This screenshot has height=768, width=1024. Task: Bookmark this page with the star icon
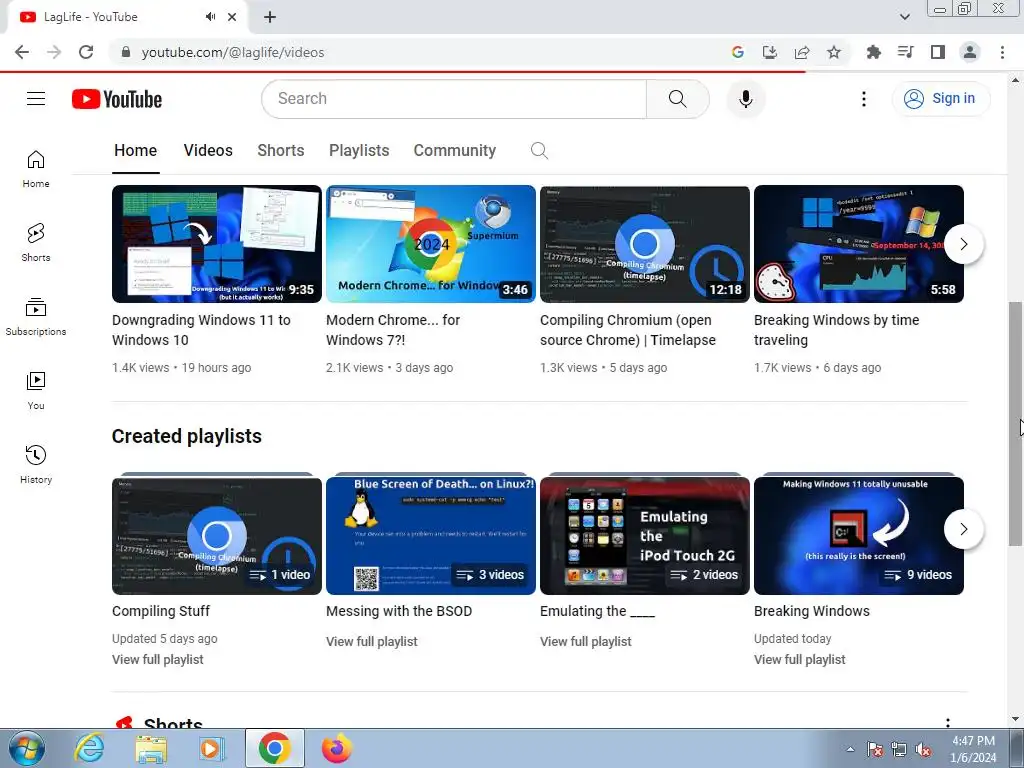coord(834,52)
